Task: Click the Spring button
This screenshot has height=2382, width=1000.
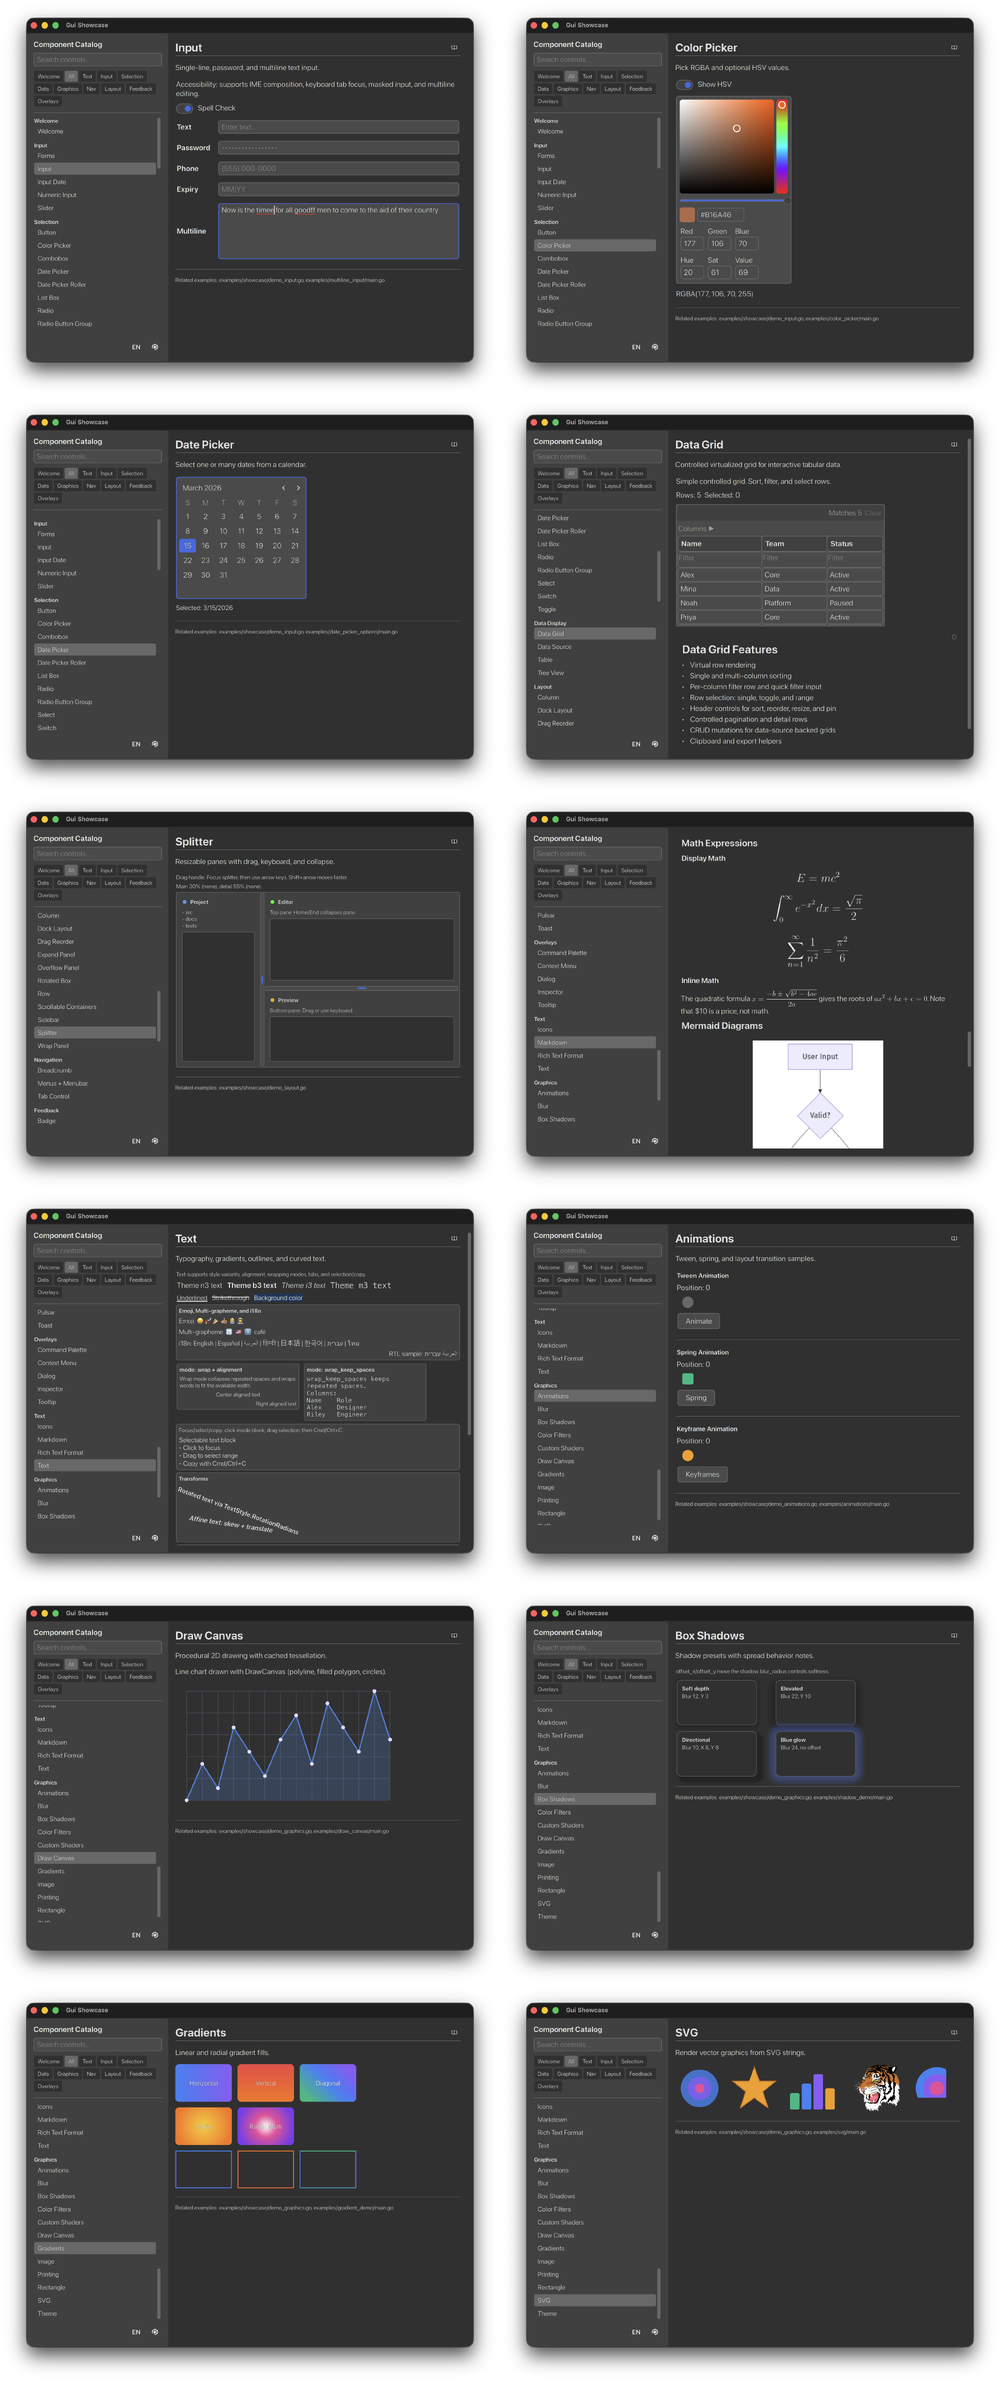Action: (x=696, y=1398)
